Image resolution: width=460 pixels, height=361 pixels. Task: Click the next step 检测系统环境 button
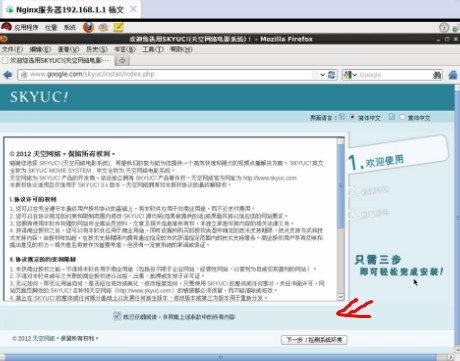pyautogui.click(x=314, y=340)
